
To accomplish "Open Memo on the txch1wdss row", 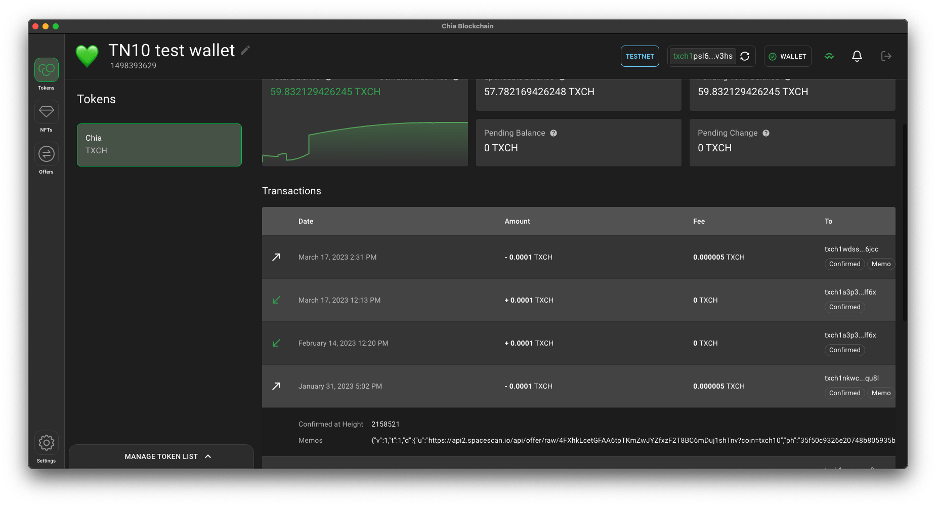I will point(880,264).
